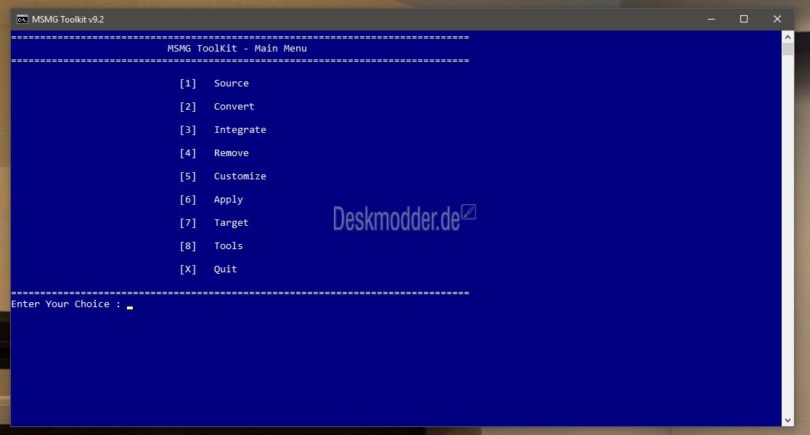
Task: Minimize the MSMG Toolkit window
Action: [x=711, y=19]
